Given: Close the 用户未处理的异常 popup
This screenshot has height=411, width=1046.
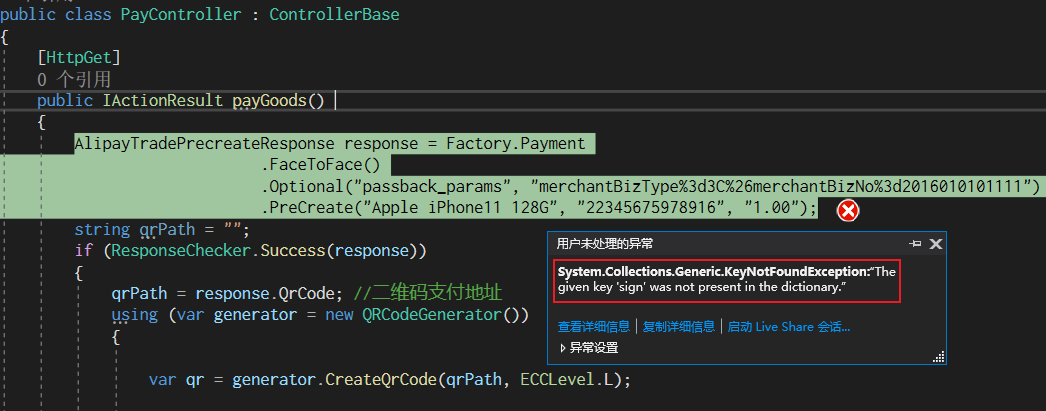Looking at the screenshot, I should pyautogui.click(x=936, y=244).
